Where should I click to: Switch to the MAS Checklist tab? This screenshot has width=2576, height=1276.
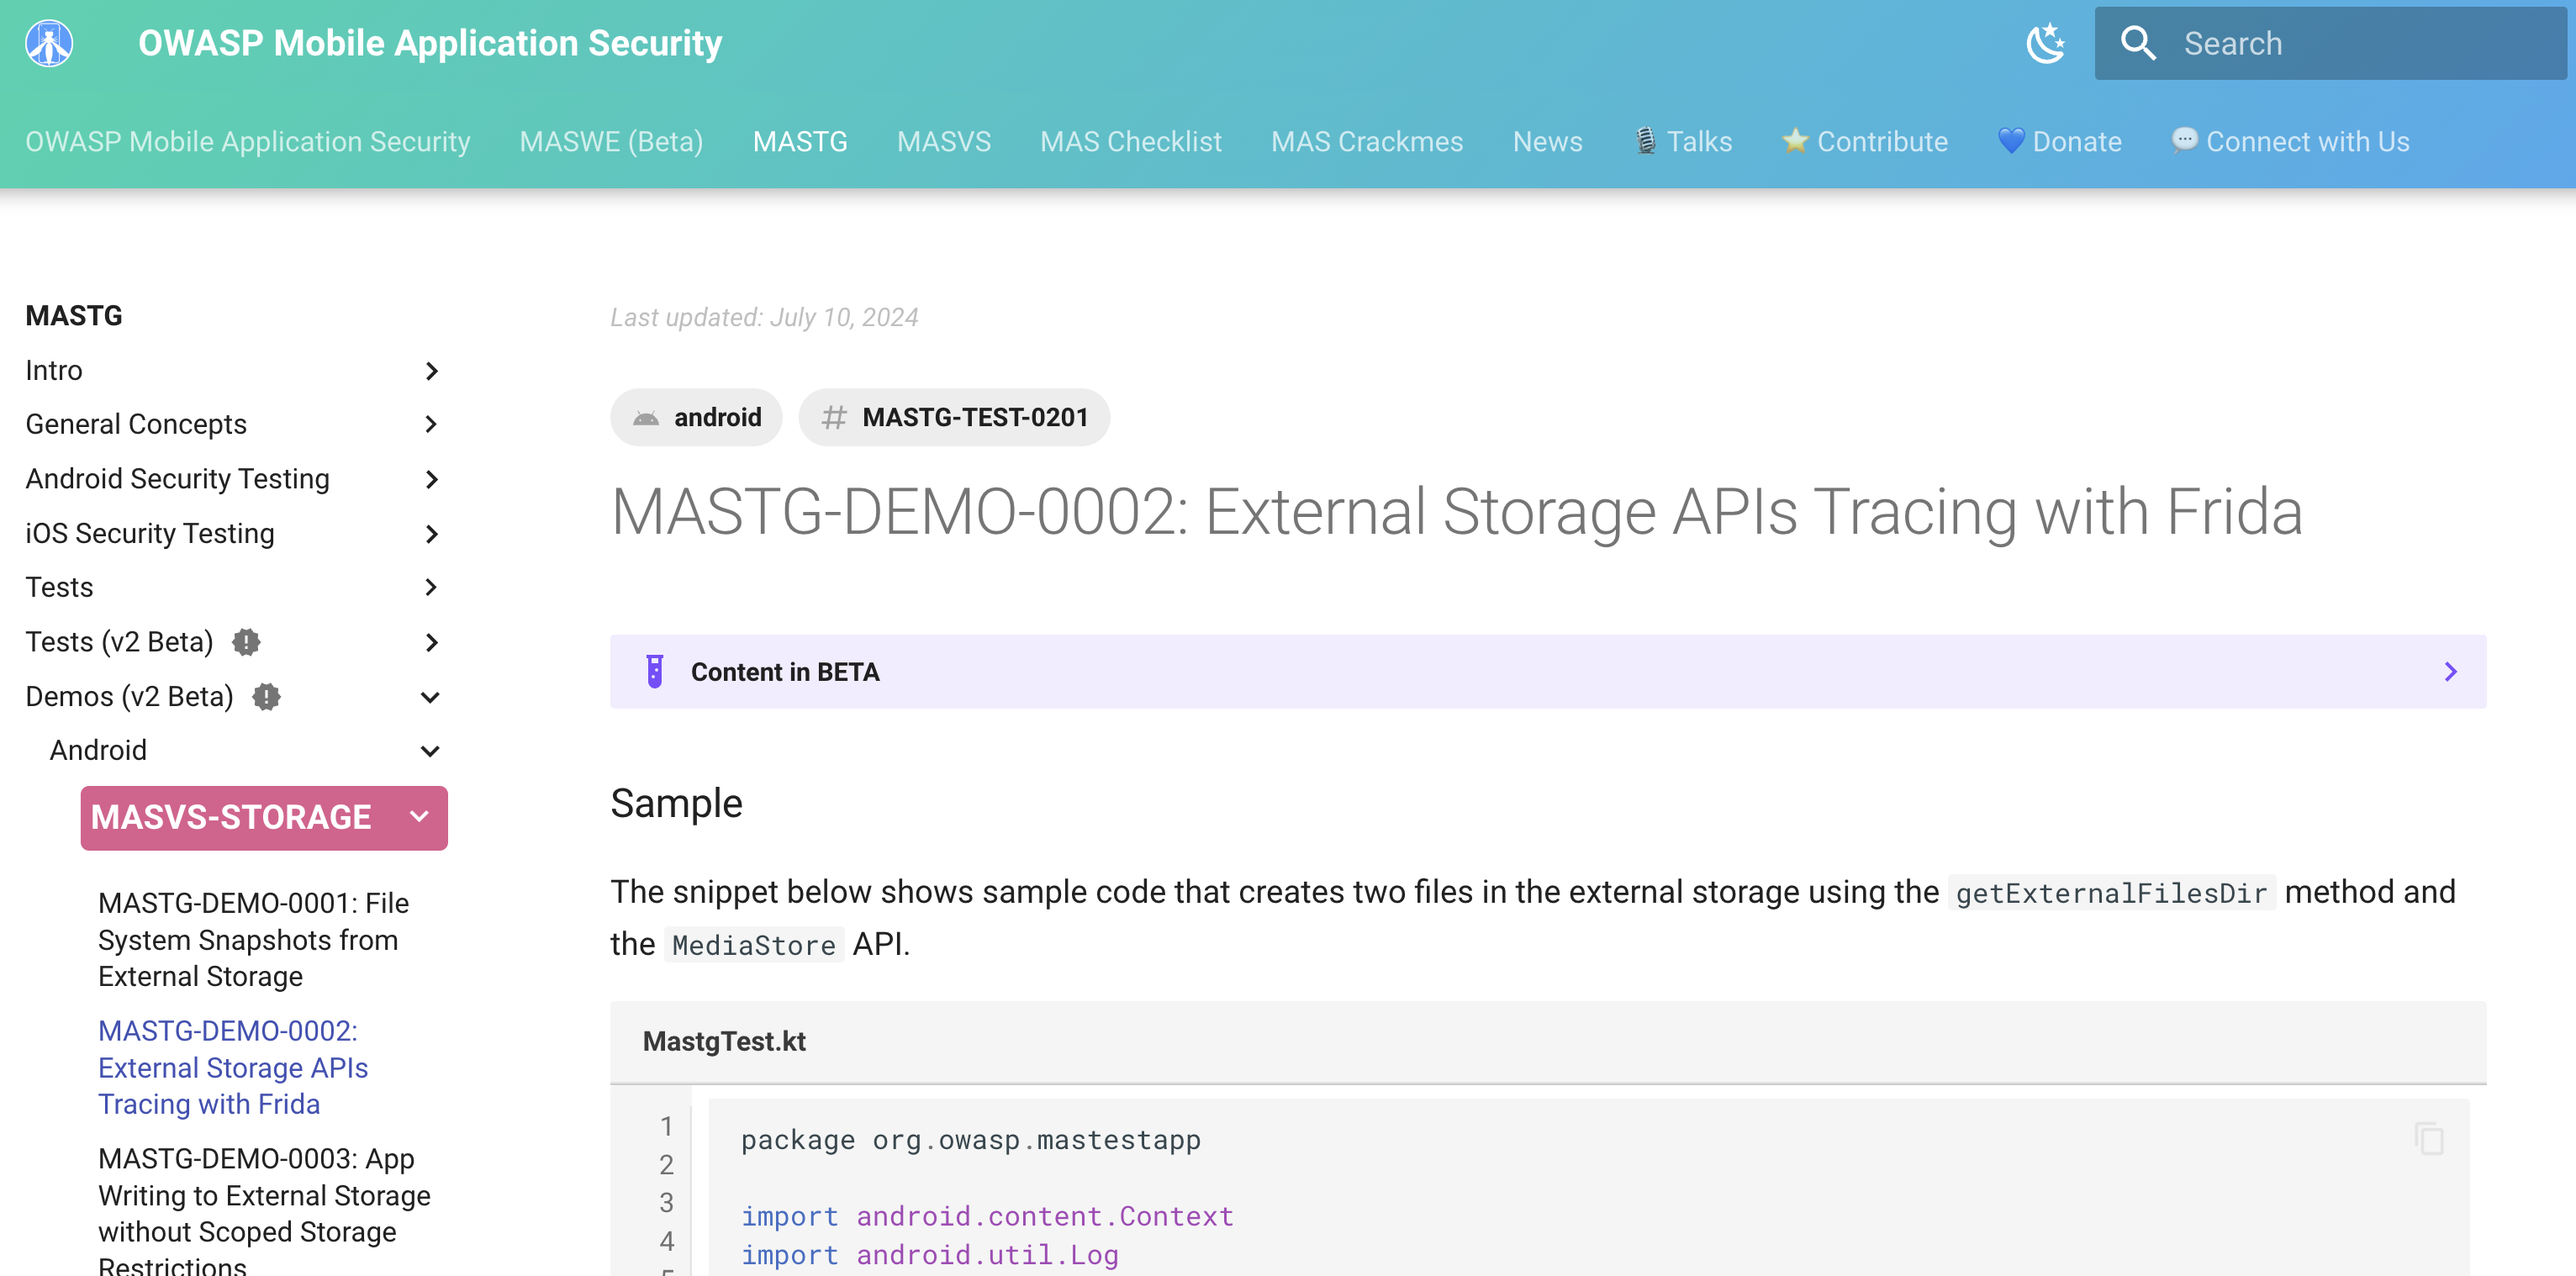1130,142
